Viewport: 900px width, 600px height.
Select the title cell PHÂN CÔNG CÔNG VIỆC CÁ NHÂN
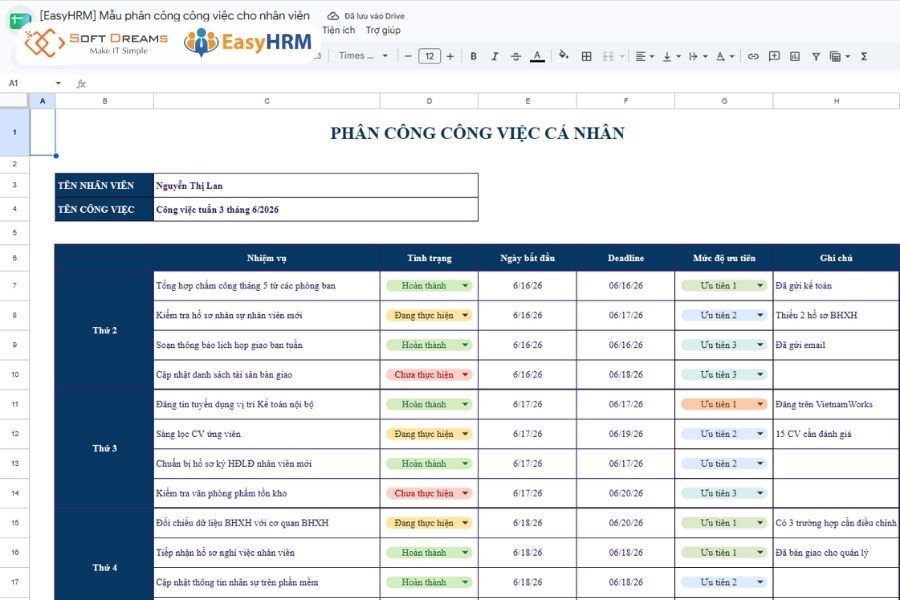coord(478,133)
